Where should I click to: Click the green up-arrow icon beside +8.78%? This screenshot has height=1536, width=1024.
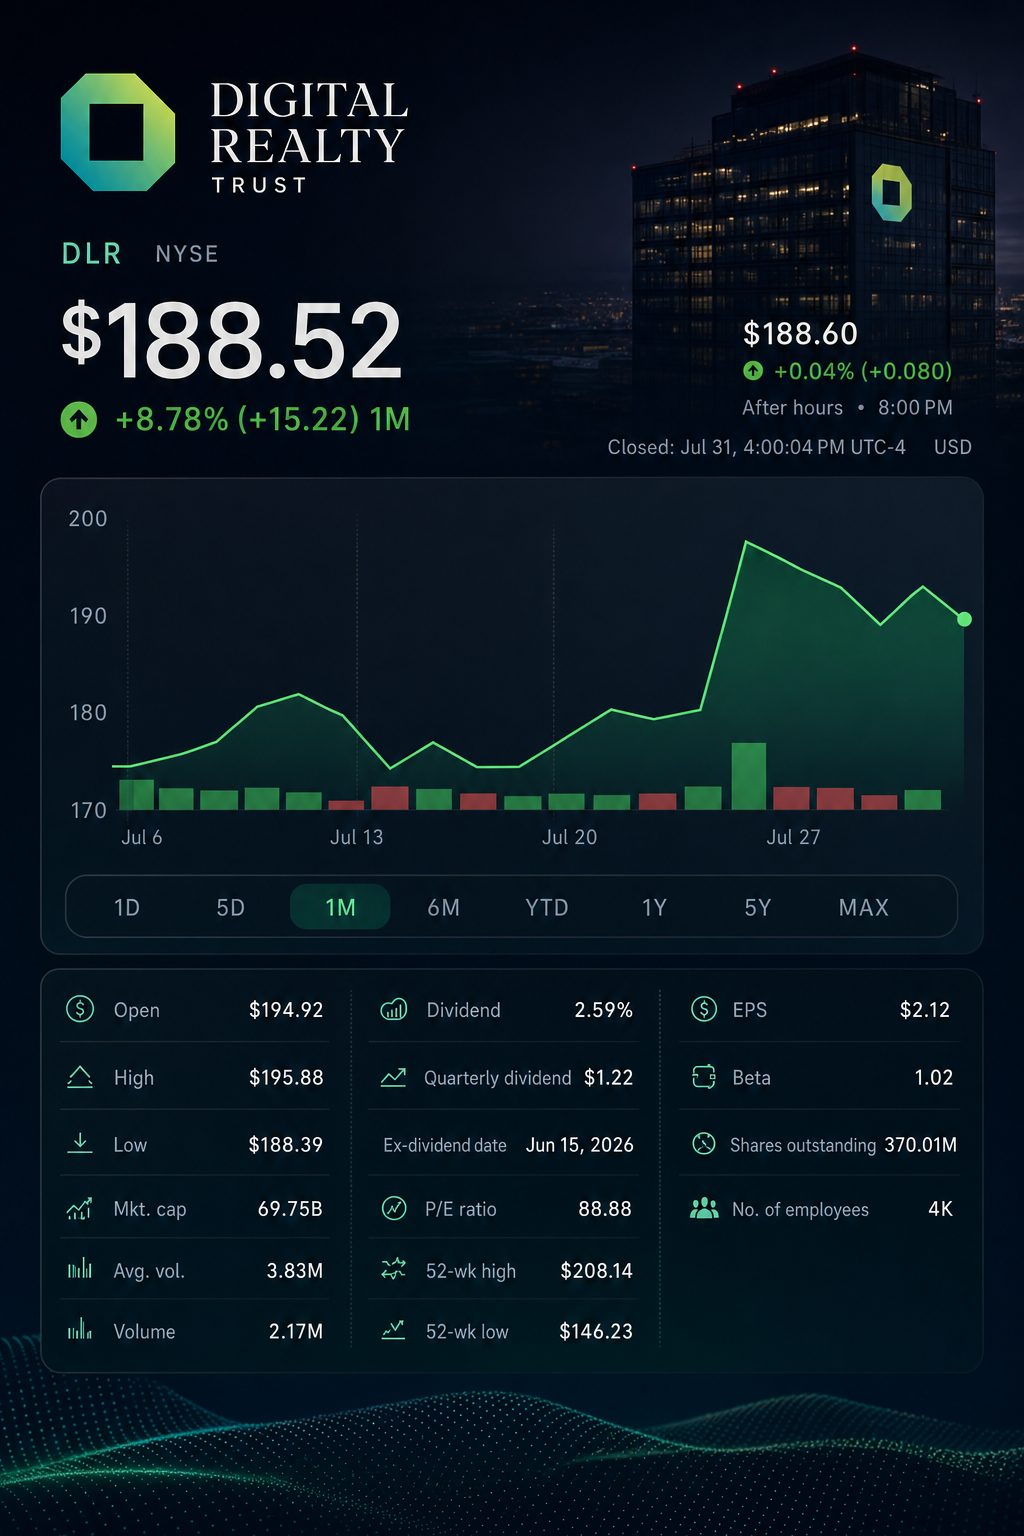(79, 419)
